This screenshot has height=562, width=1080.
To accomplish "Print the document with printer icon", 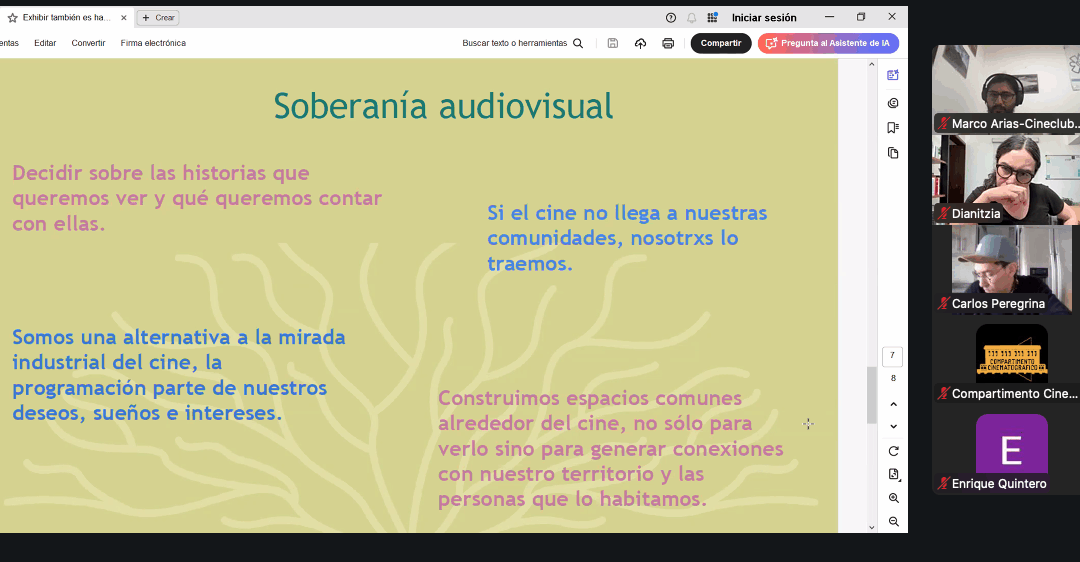I will [x=668, y=43].
